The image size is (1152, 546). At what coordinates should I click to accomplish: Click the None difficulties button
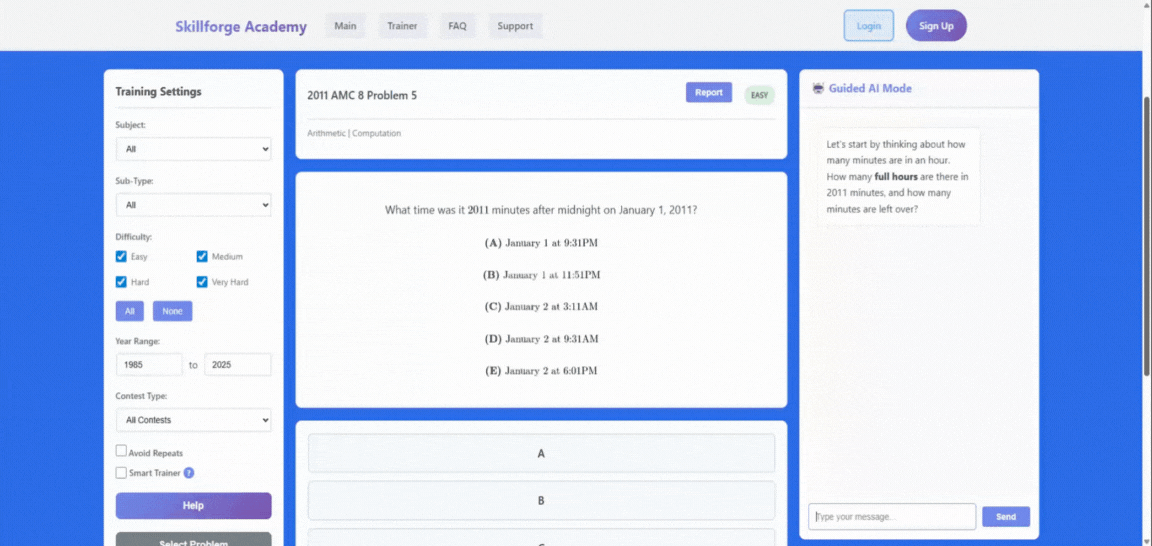point(173,311)
